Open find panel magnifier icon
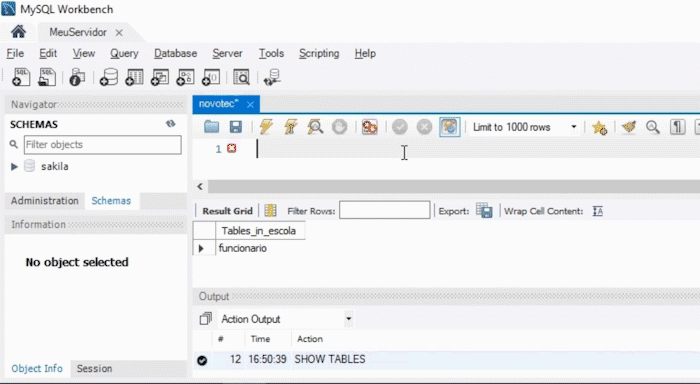This screenshot has width=700, height=384. 653,127
